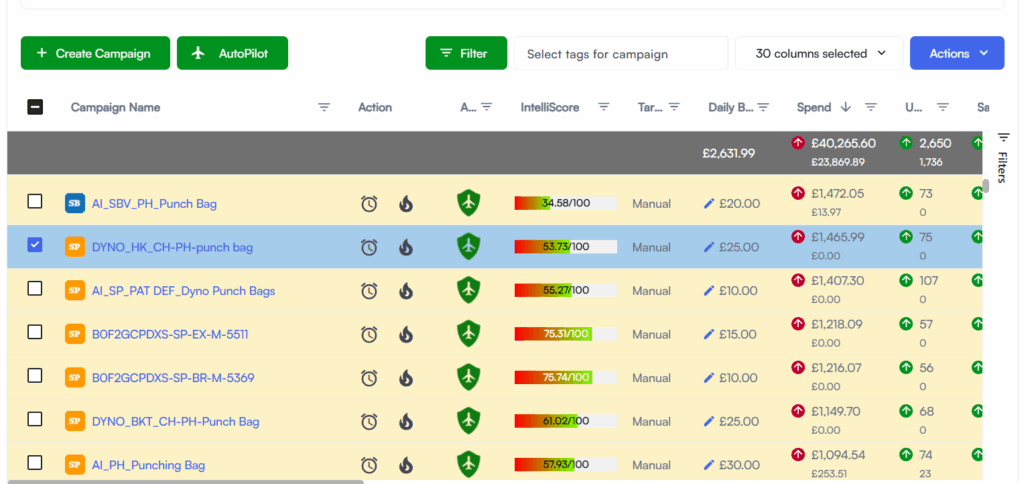This screenshot has height=484, width=1024.
Task: Click the Create Campaign button
Action: click(x=93, y=53)
